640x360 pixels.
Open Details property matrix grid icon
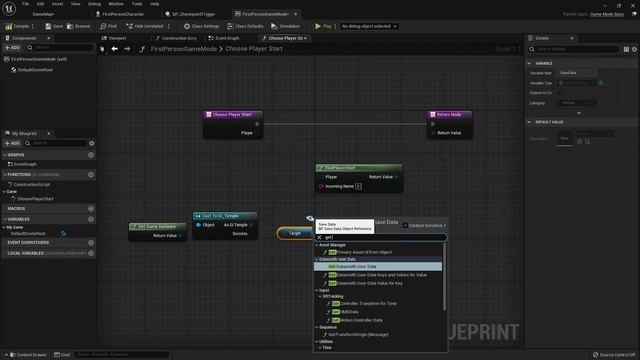point(626,49)
